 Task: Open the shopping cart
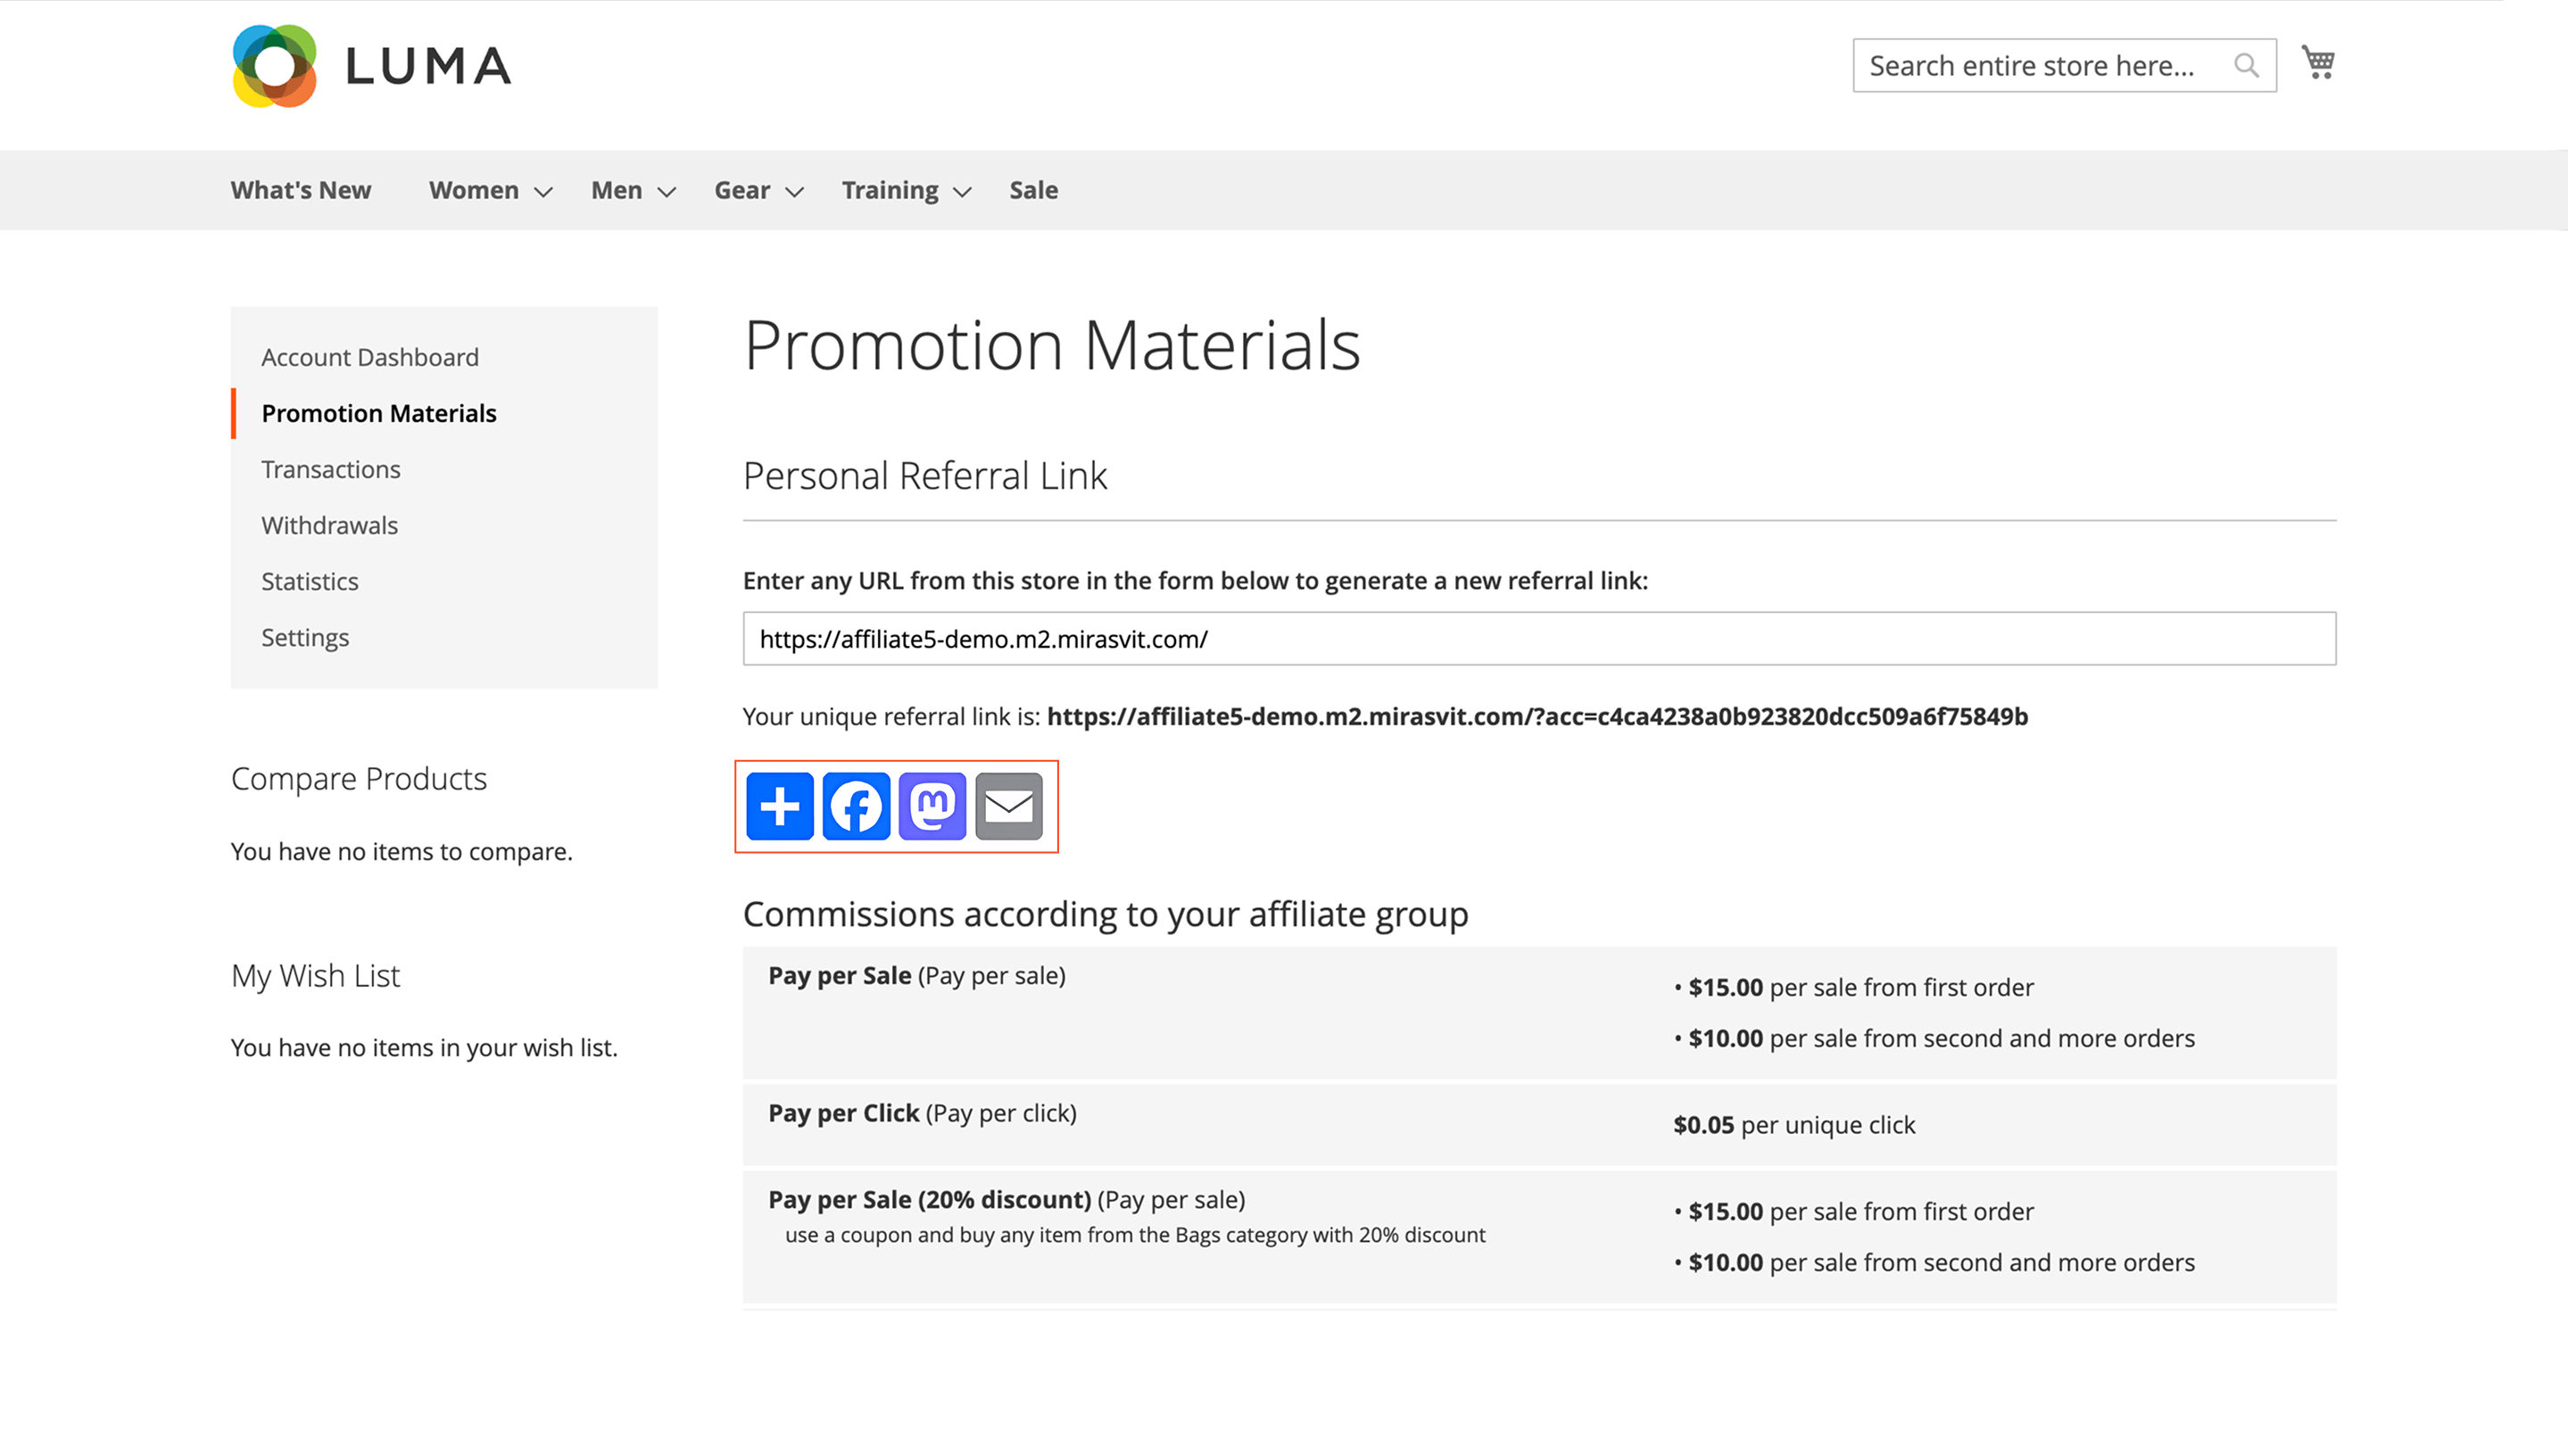(x=2318, y=63)
